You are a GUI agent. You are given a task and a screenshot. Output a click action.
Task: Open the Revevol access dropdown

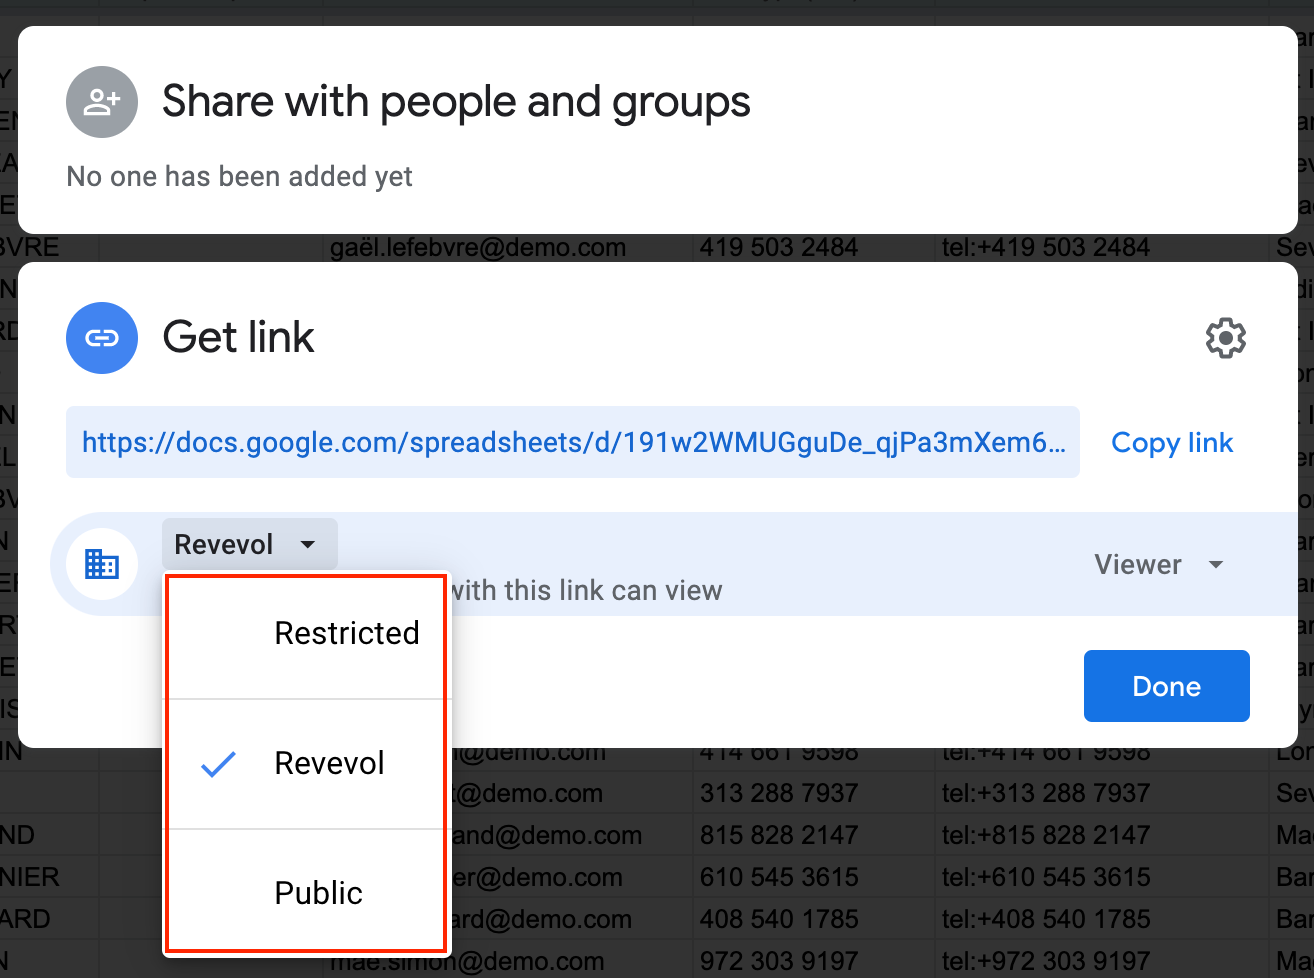tap(250, 544)
